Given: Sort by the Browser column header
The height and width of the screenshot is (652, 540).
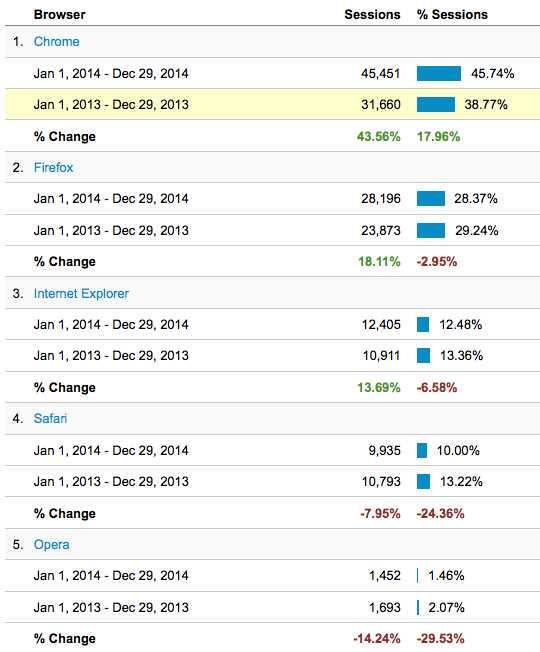Looking at the screenshot, I should click(59, 15).
